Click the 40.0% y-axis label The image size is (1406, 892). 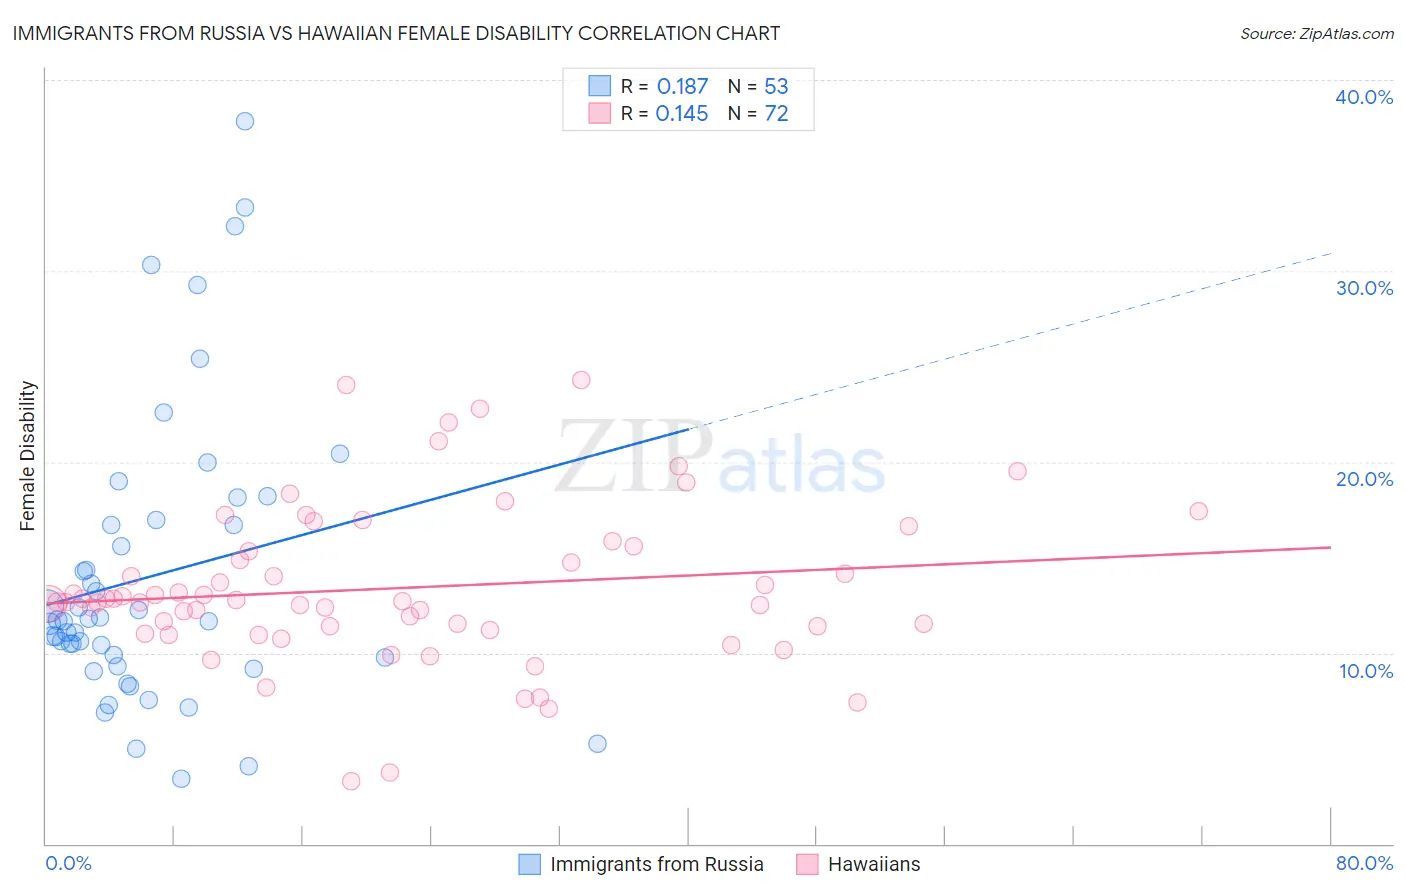click(x=1364, y=97)
